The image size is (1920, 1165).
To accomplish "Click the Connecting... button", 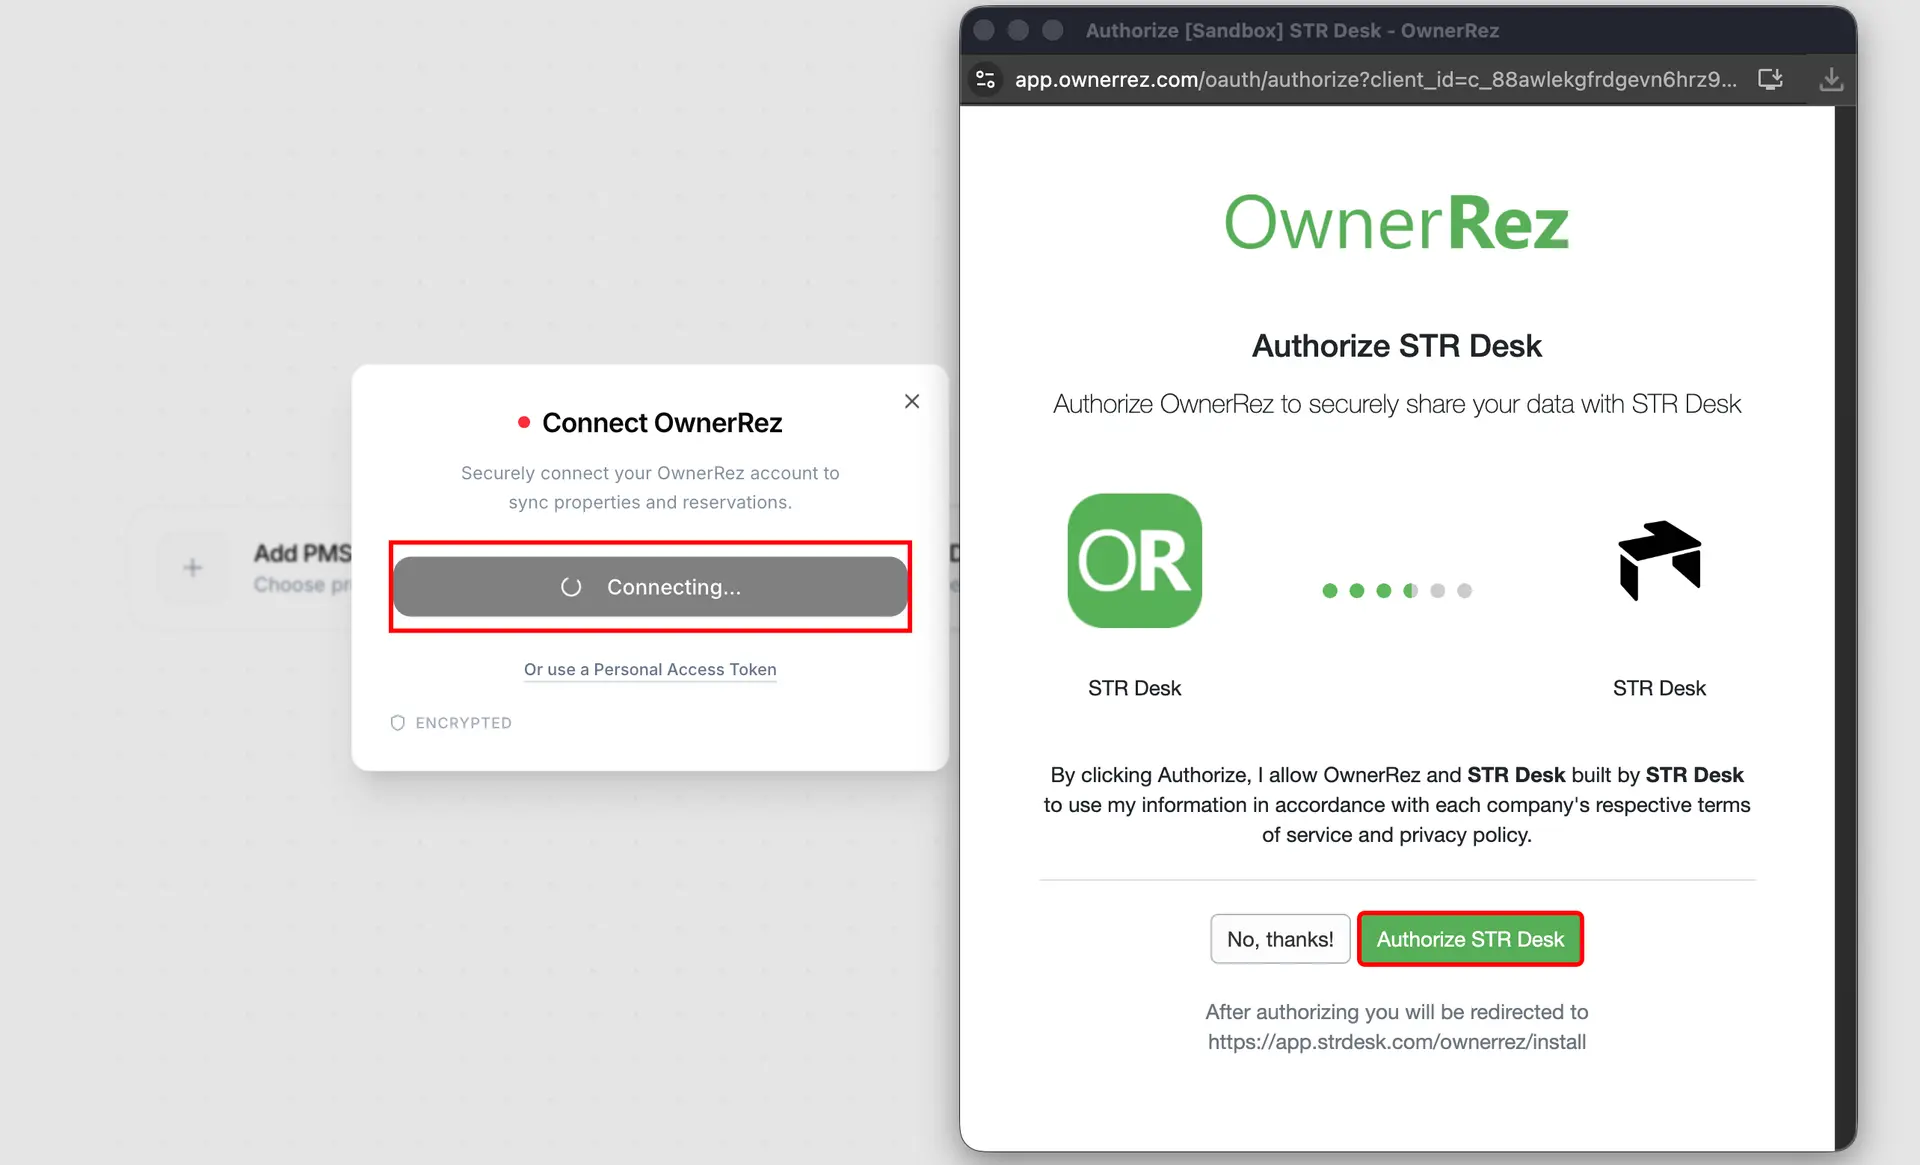I will pos(650,587).
